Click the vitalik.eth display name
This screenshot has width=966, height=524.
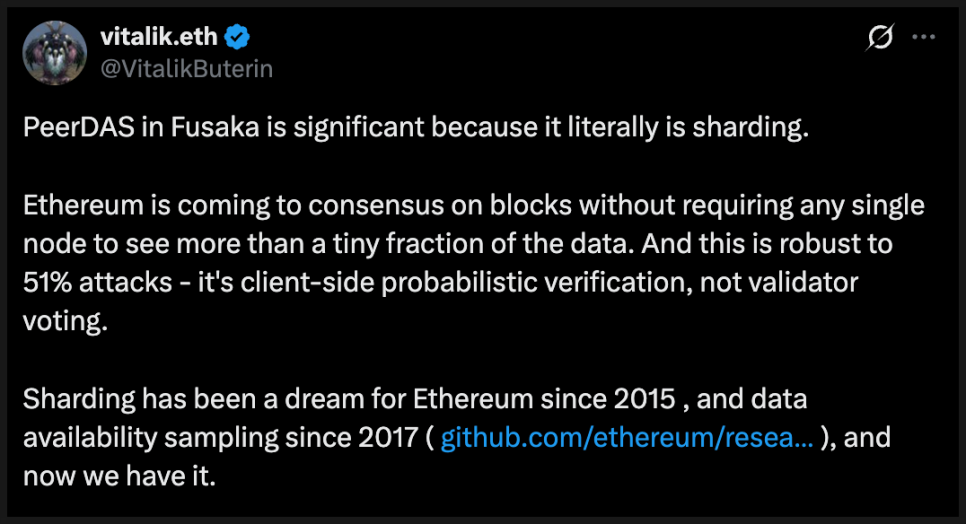[x=160, y=38]
